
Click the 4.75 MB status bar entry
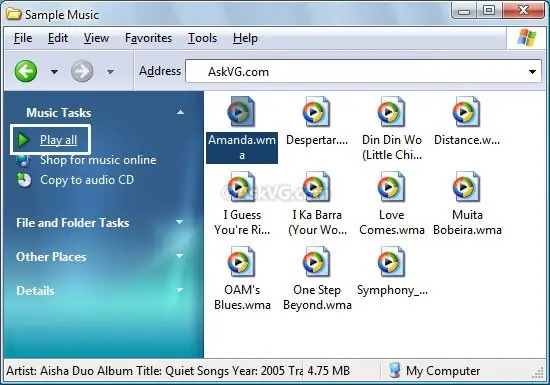pos(328,371)
